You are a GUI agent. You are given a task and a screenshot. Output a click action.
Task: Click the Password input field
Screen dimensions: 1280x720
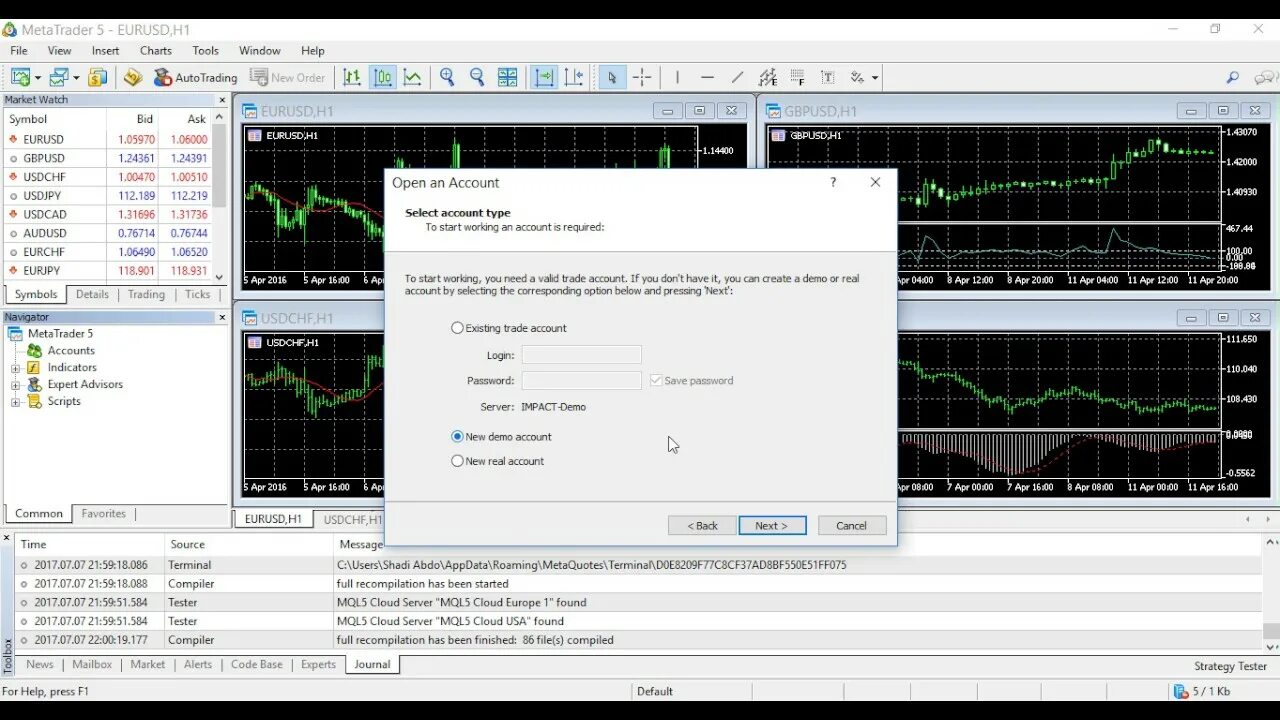point(581,380)
